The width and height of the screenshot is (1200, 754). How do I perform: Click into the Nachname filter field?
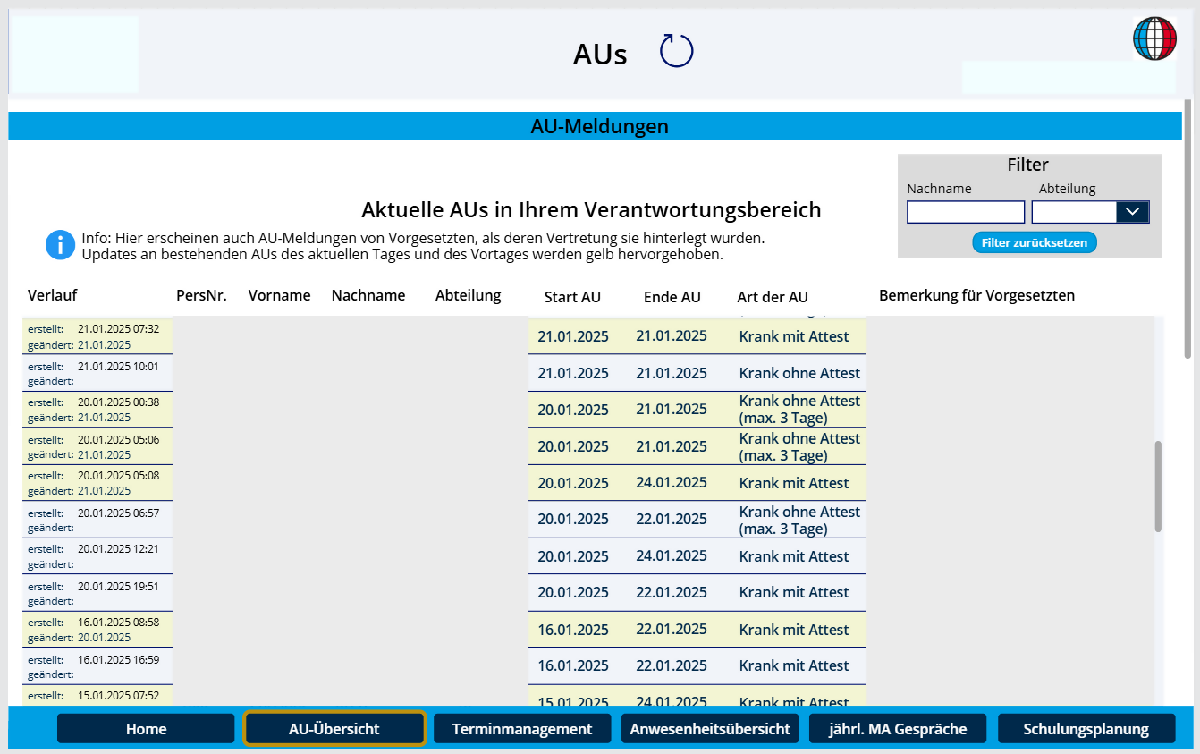click(x=965, y=212)
